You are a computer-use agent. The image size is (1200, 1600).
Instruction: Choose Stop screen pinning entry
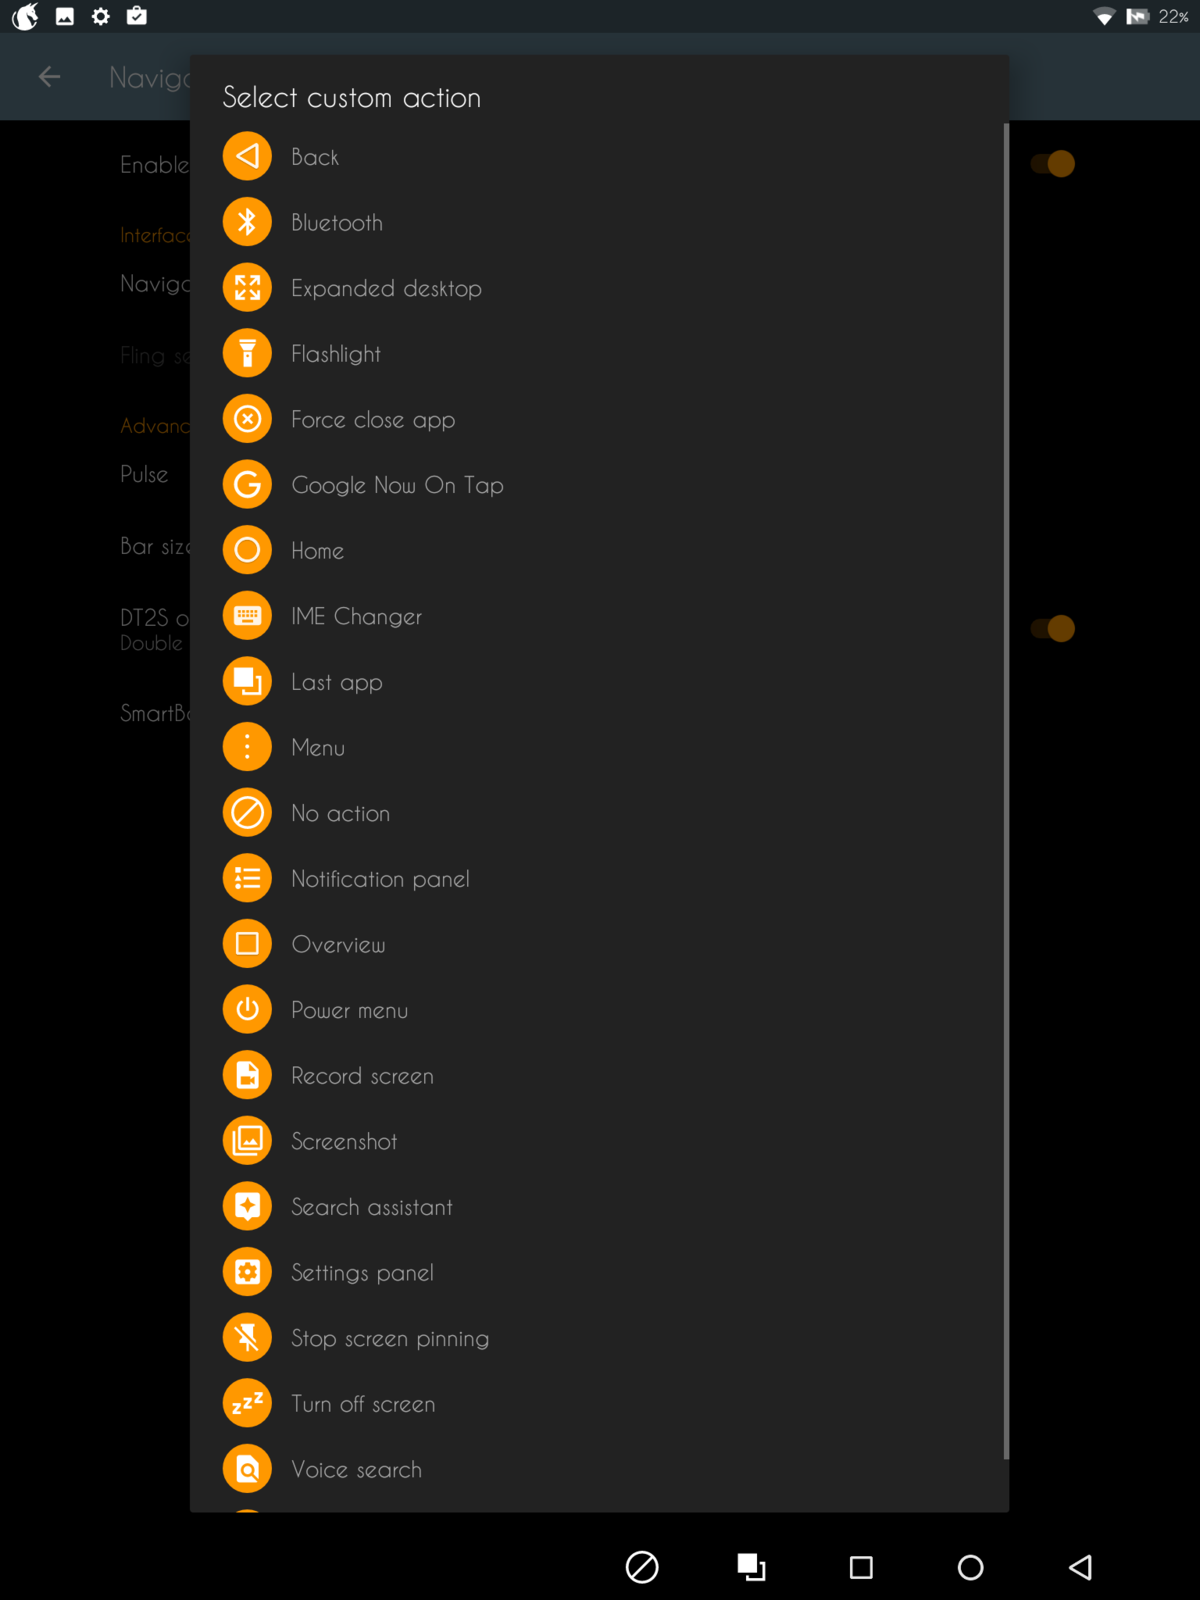(390, 1339)
